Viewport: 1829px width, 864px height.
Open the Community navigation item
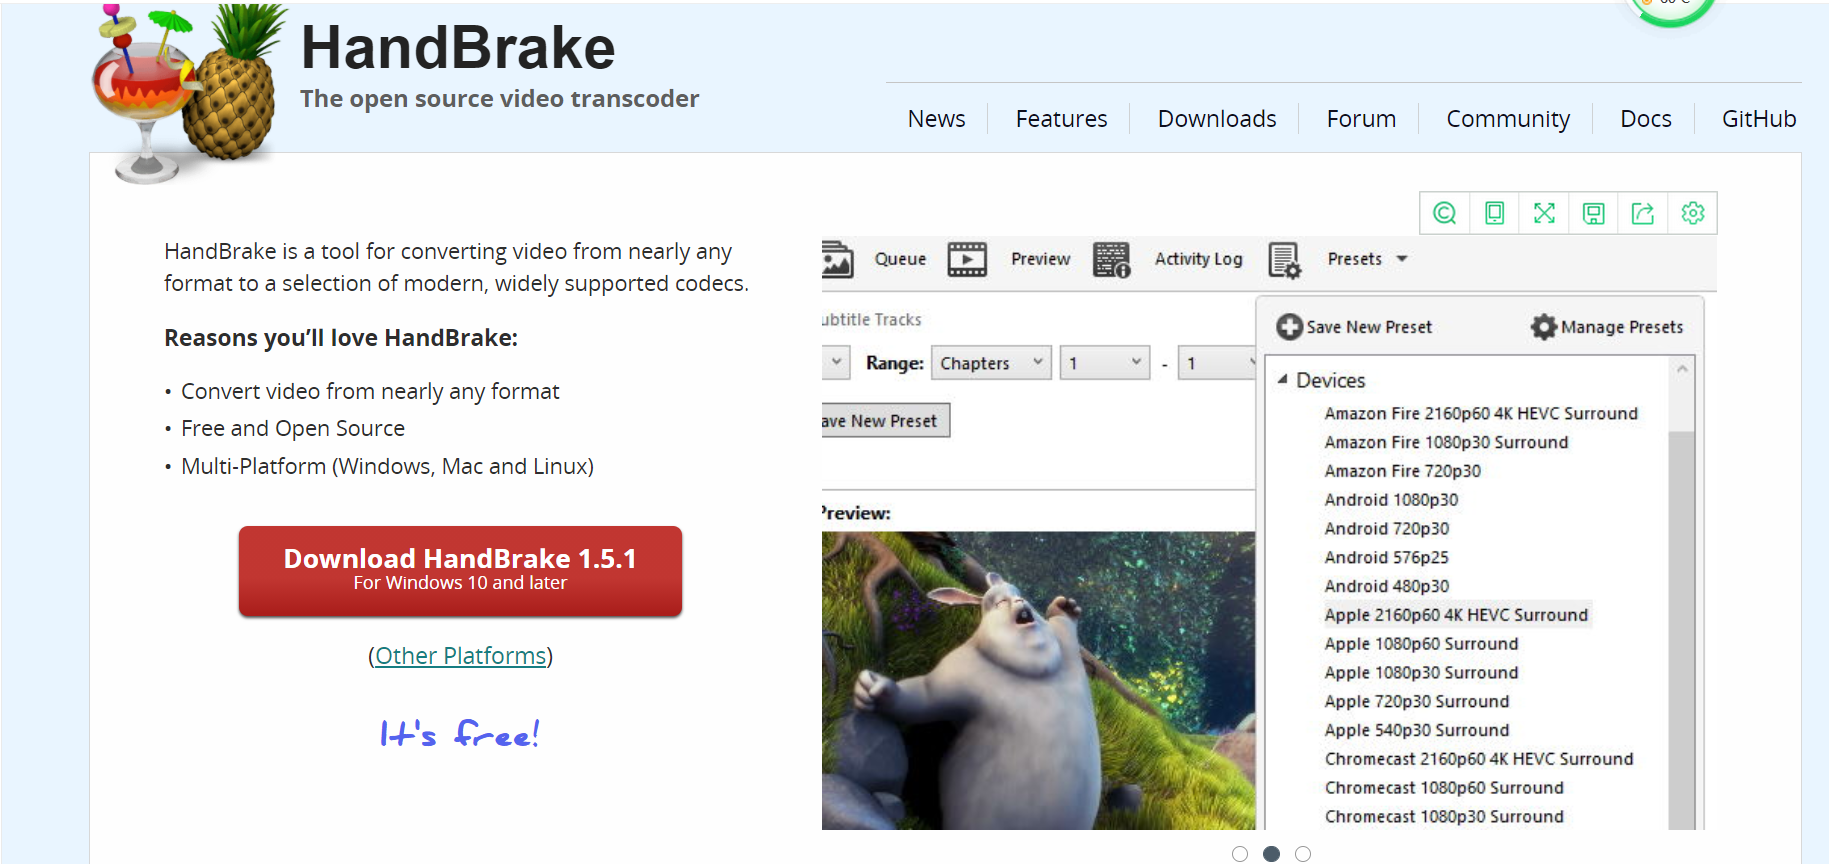tap(1508, 119)
